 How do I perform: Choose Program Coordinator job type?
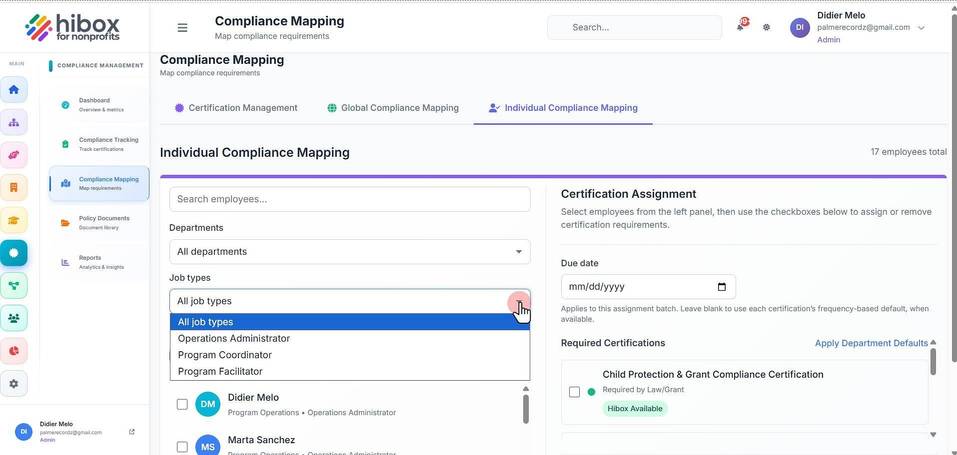350,355
